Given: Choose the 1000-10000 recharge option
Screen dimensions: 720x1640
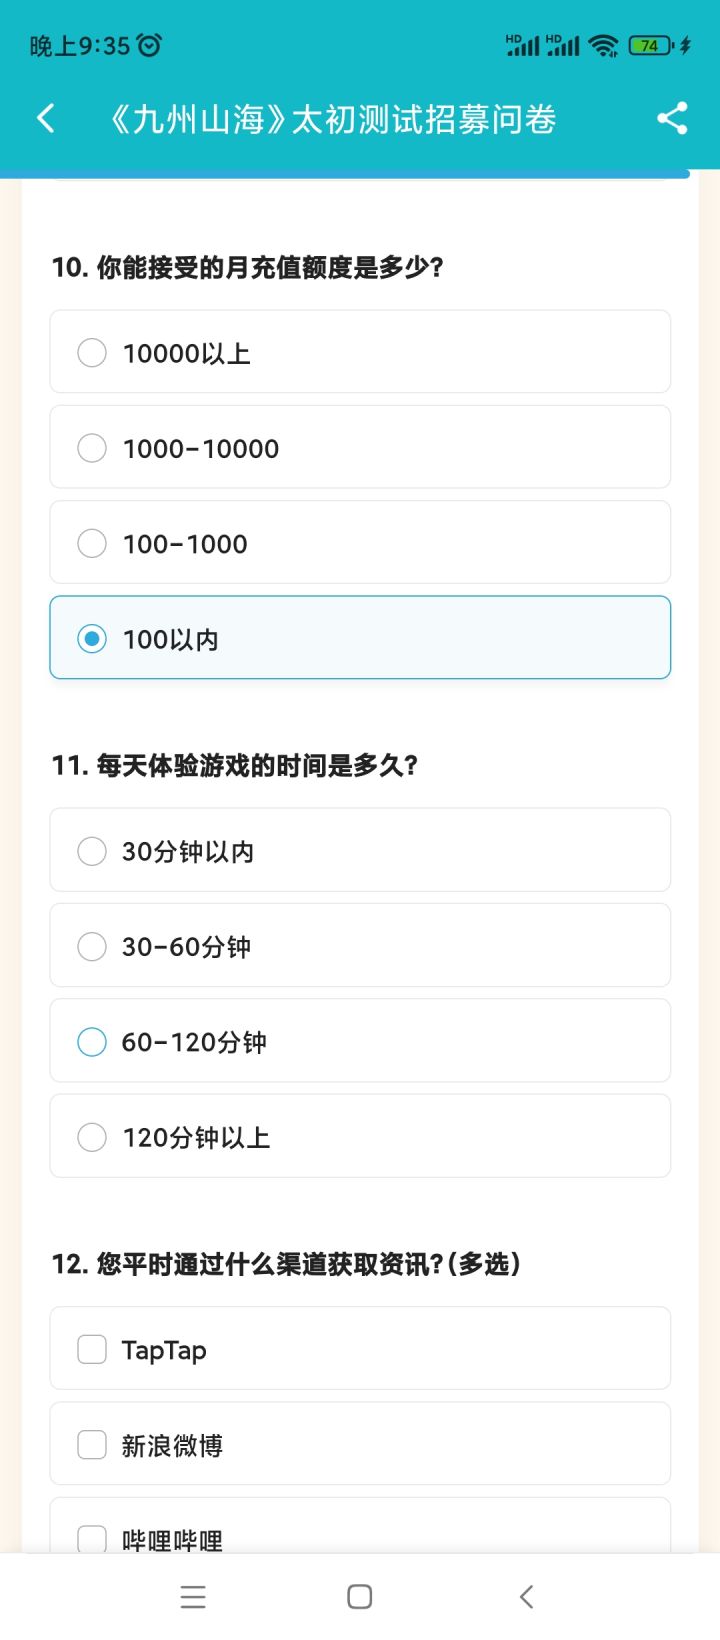Looking at the screenshot, I should pyautogui.click(x=92, y=447).
